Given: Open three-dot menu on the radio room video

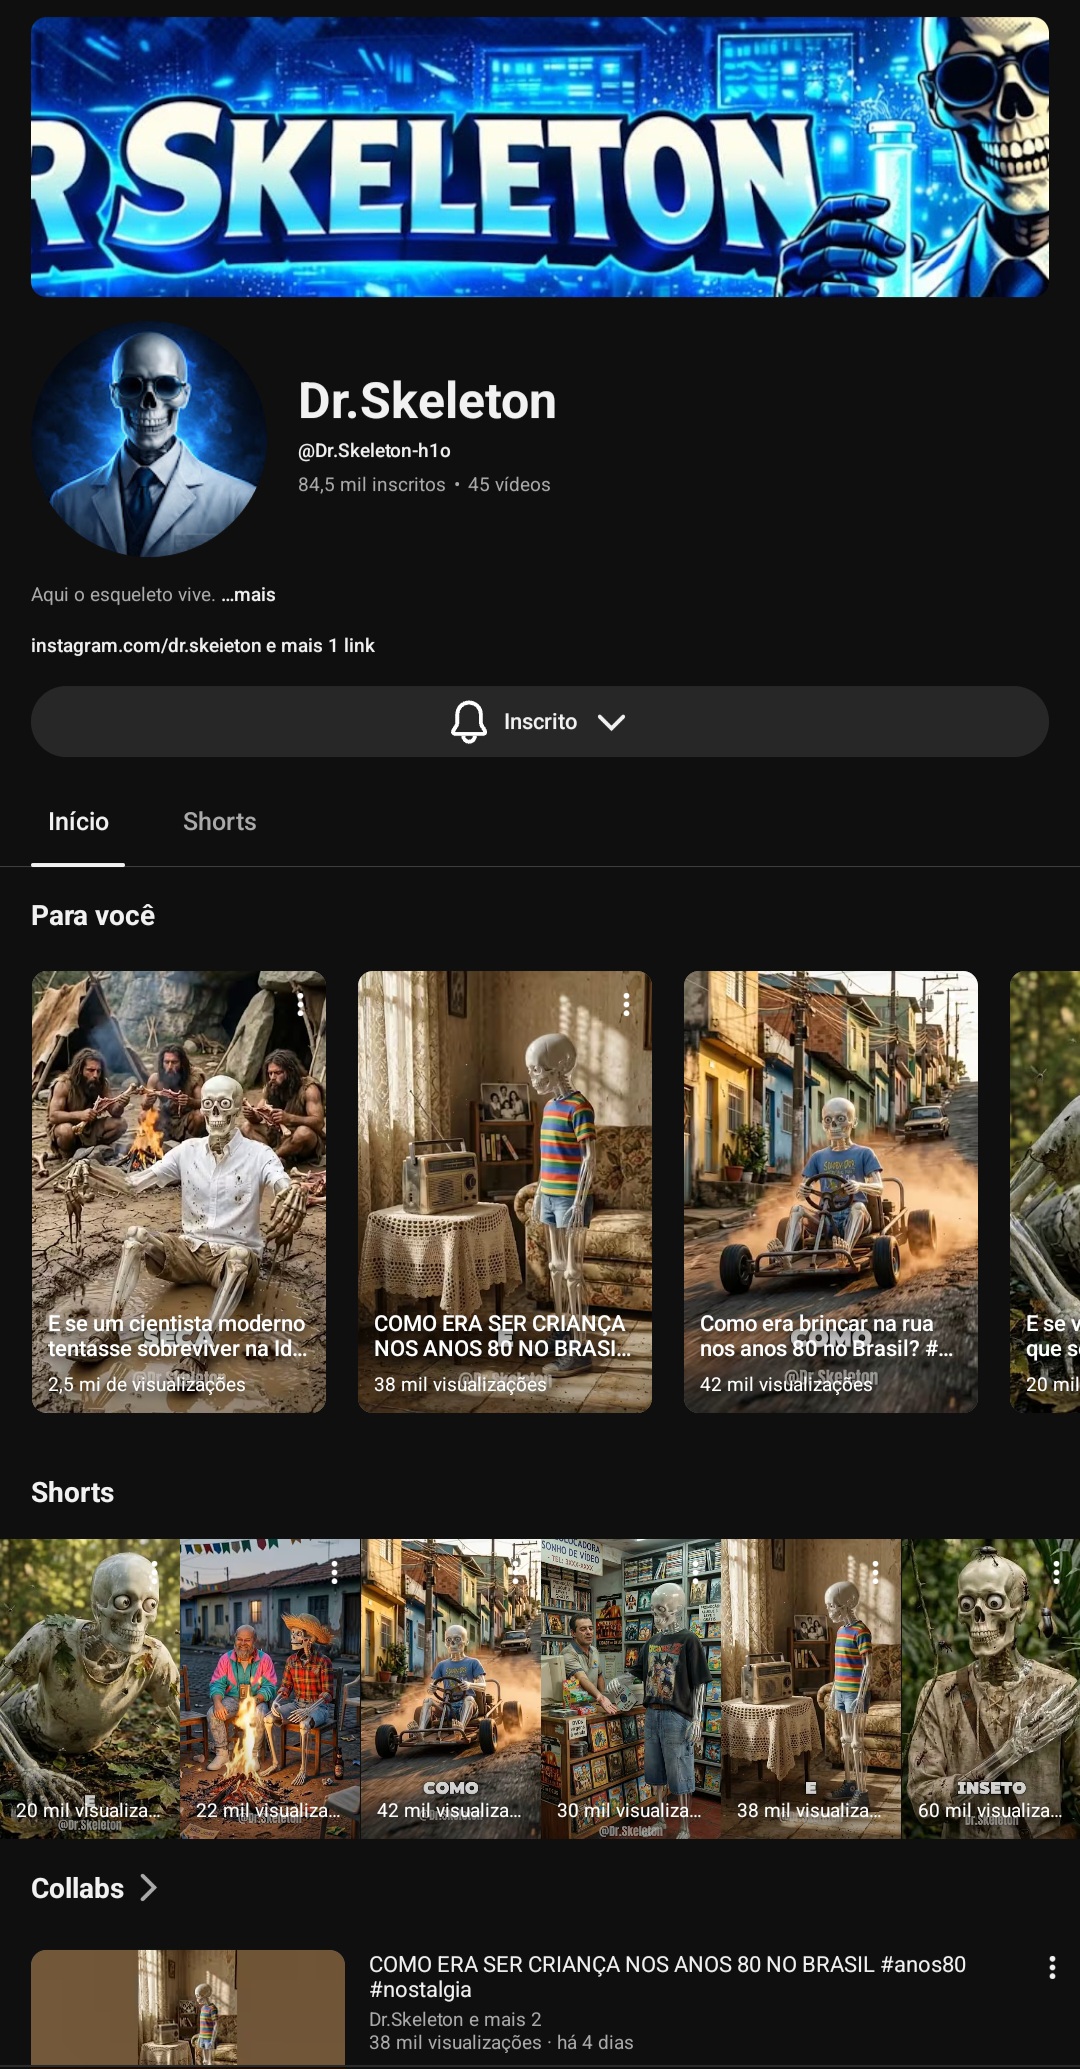Looking at the screenshot, I should click(x=626, y=1004).
